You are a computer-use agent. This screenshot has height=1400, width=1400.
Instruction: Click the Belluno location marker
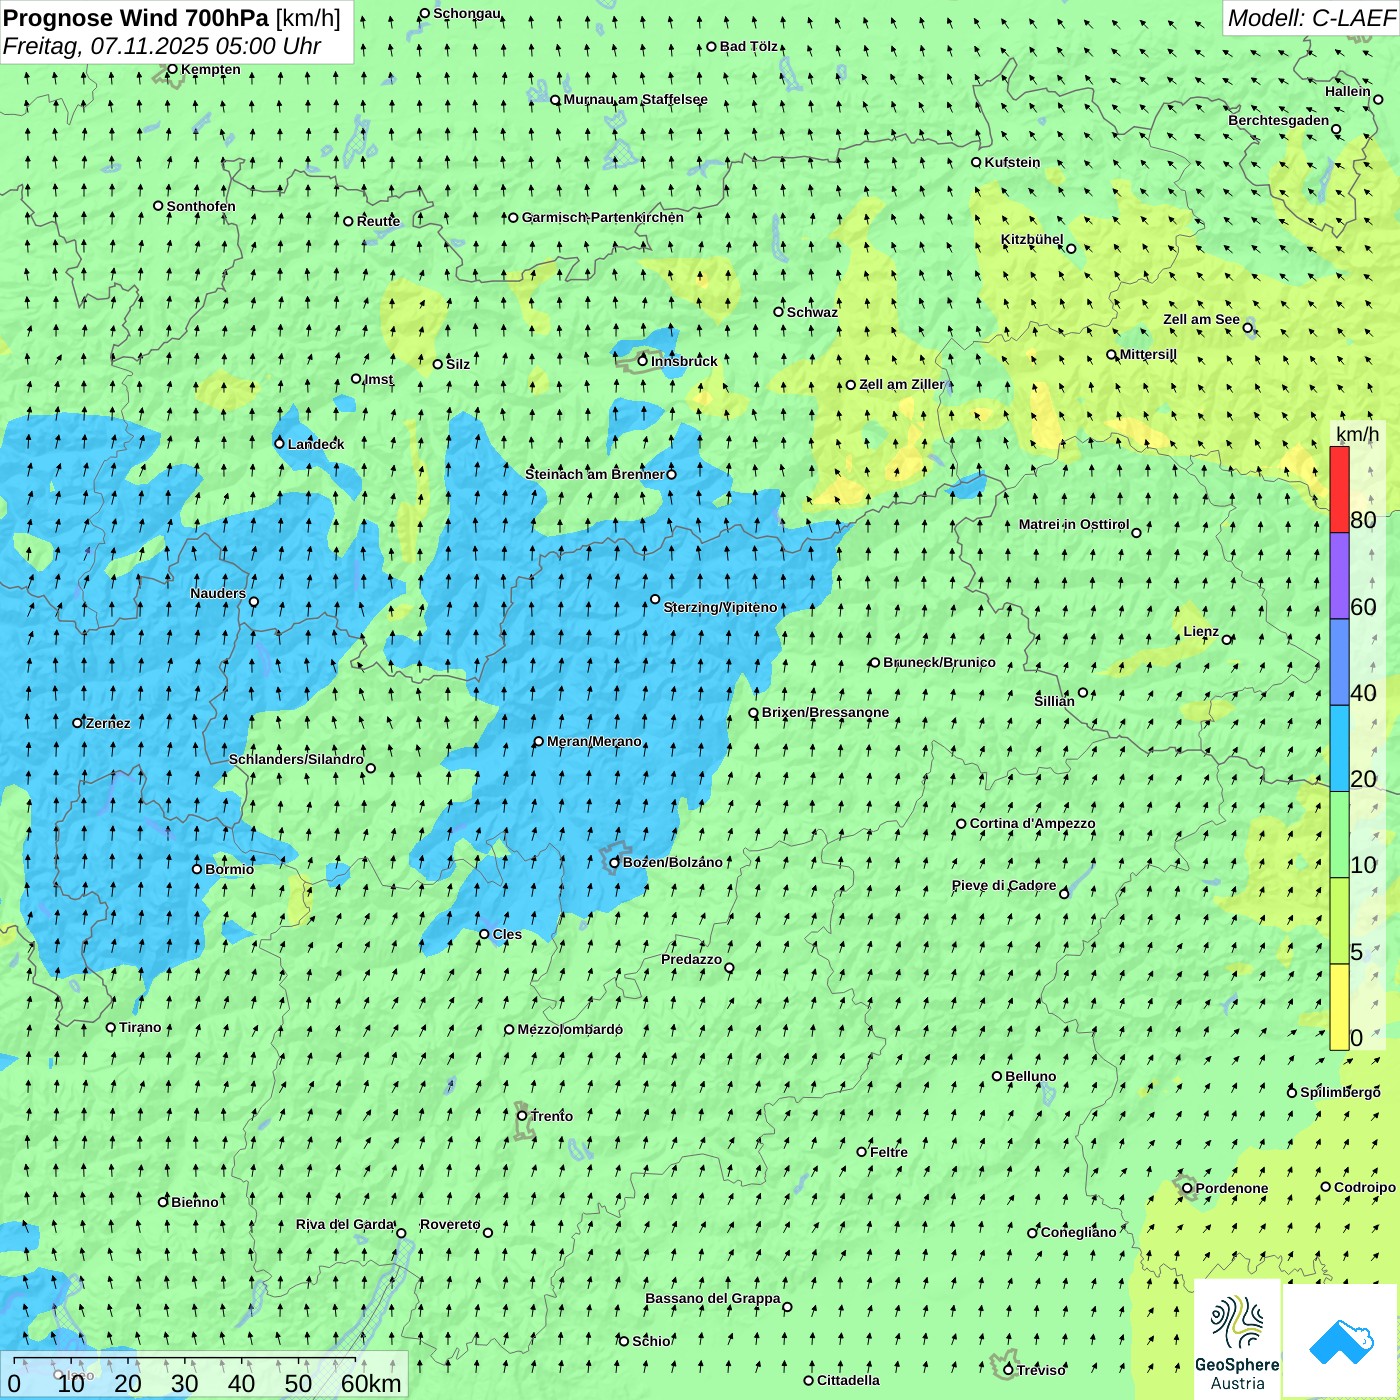point(997,1076)
